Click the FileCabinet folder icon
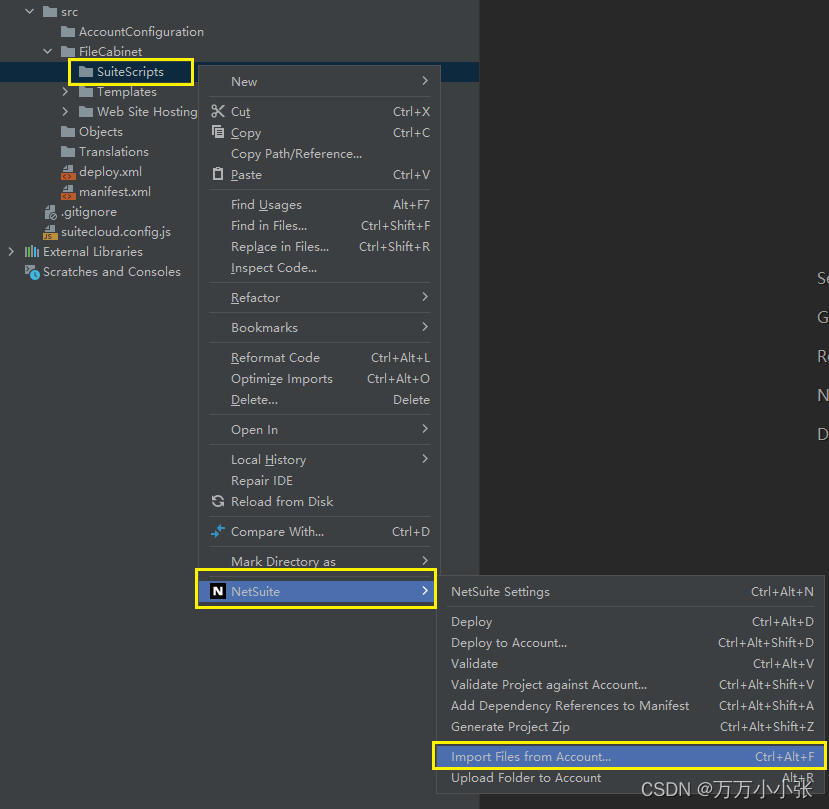829x809 pixels. (68, 51)
